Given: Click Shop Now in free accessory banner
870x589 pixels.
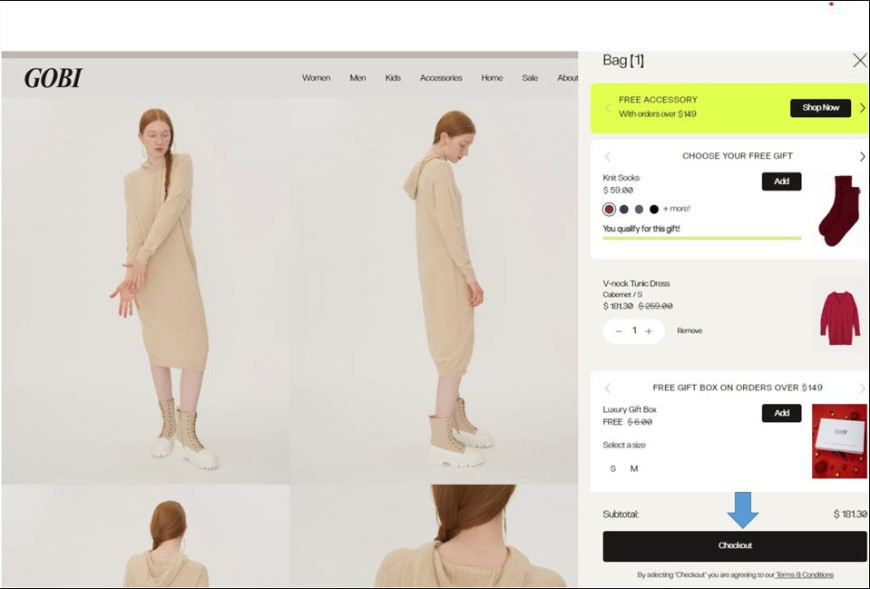Looking at the screenshot, I should click(x=820, y=108).
